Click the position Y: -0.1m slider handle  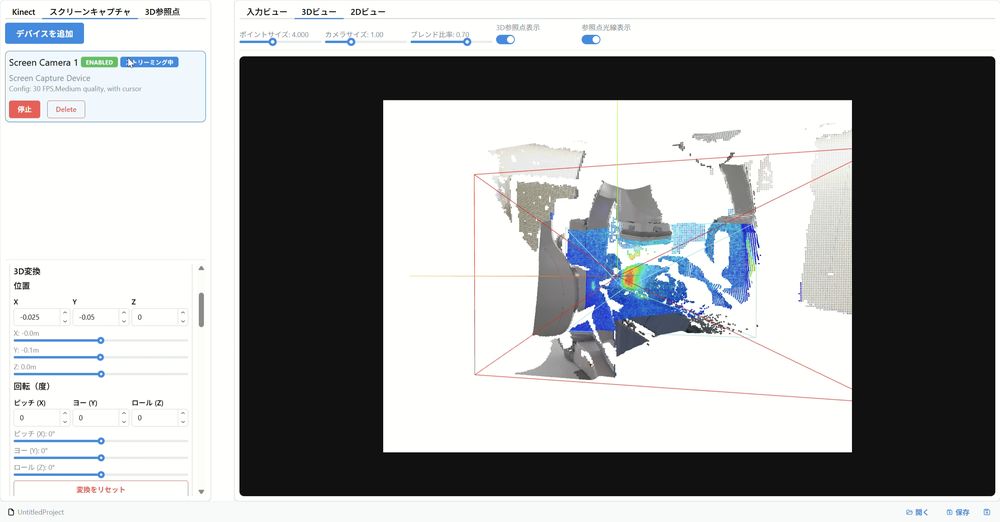(101, 357)
